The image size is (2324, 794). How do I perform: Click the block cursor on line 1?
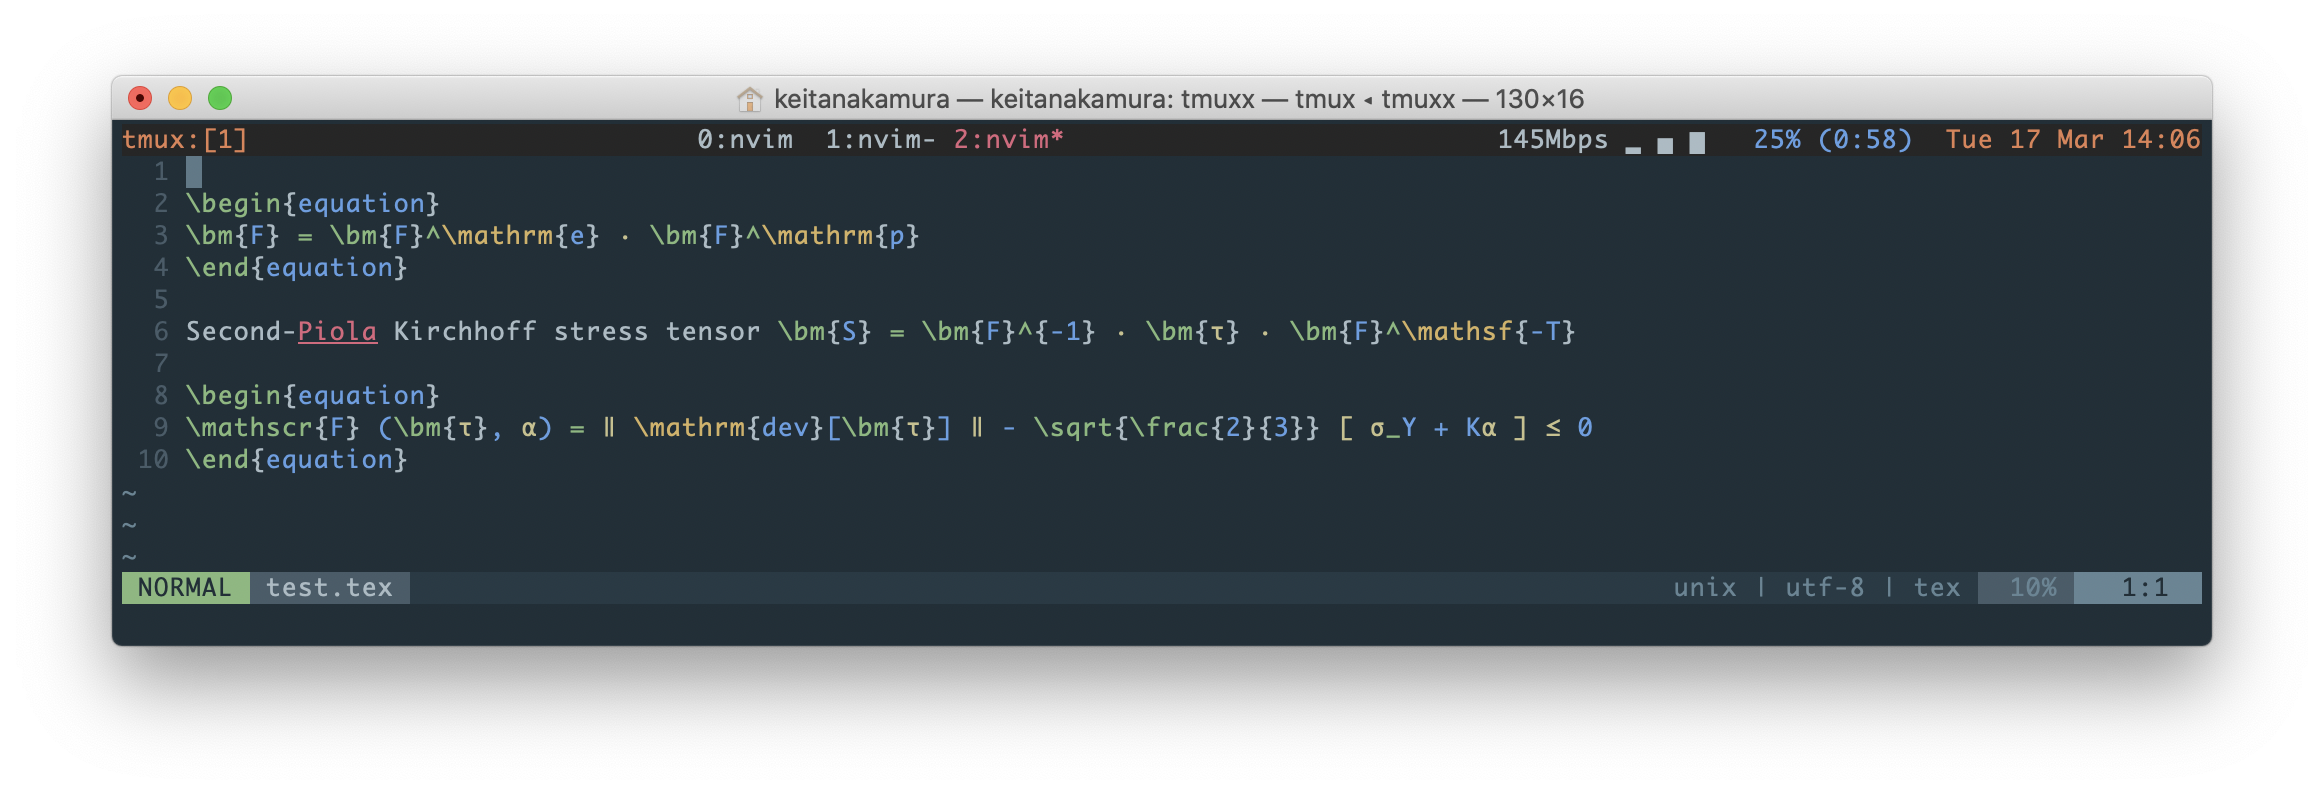194,171
